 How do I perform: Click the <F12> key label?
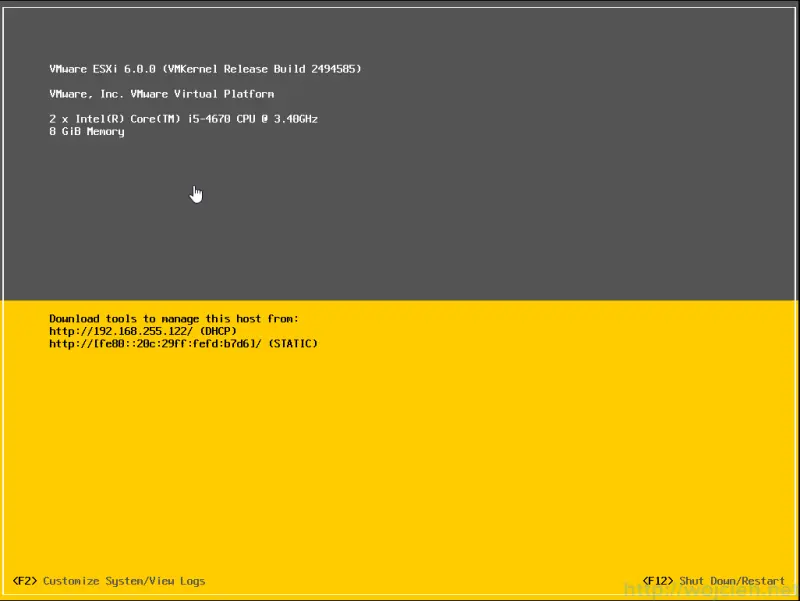pyautogui.click(x=658, y=580)
